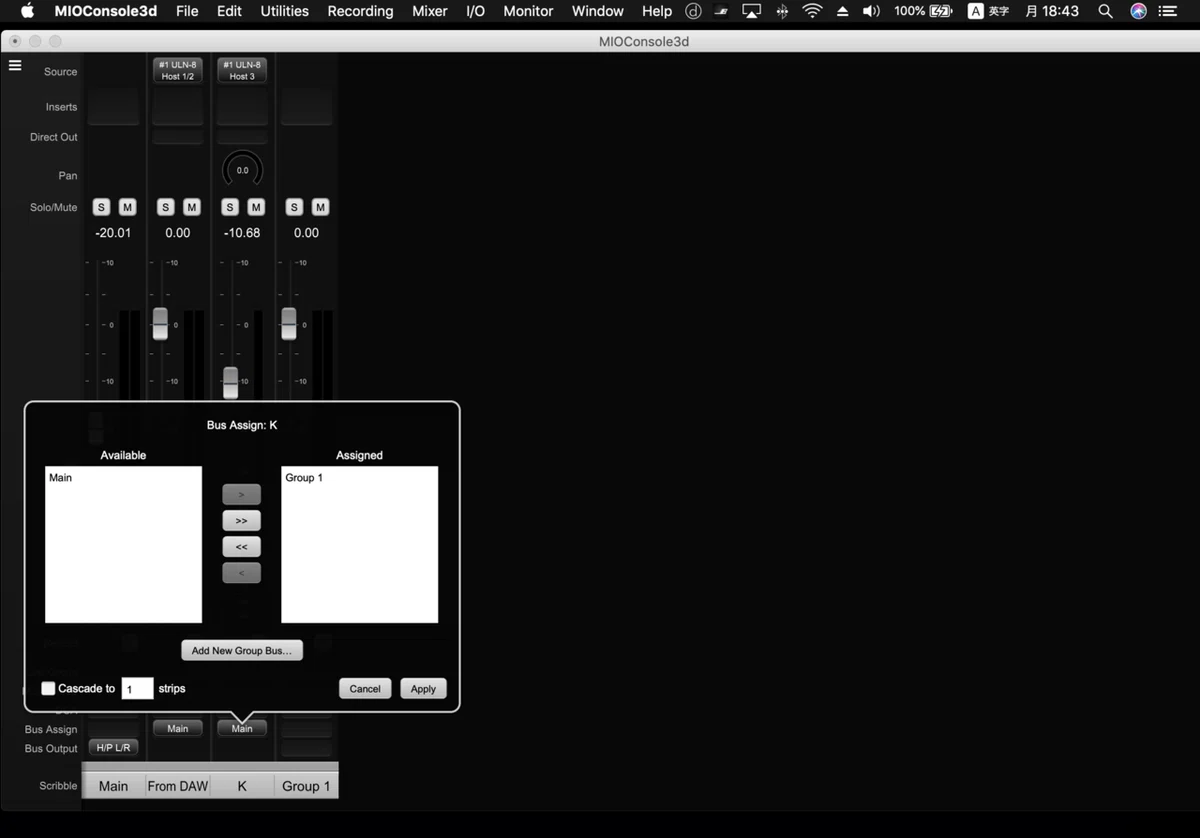Click the Main scribble strip label
The height and width of the screenshot is (838, 1200).
[x=113, y=786]
